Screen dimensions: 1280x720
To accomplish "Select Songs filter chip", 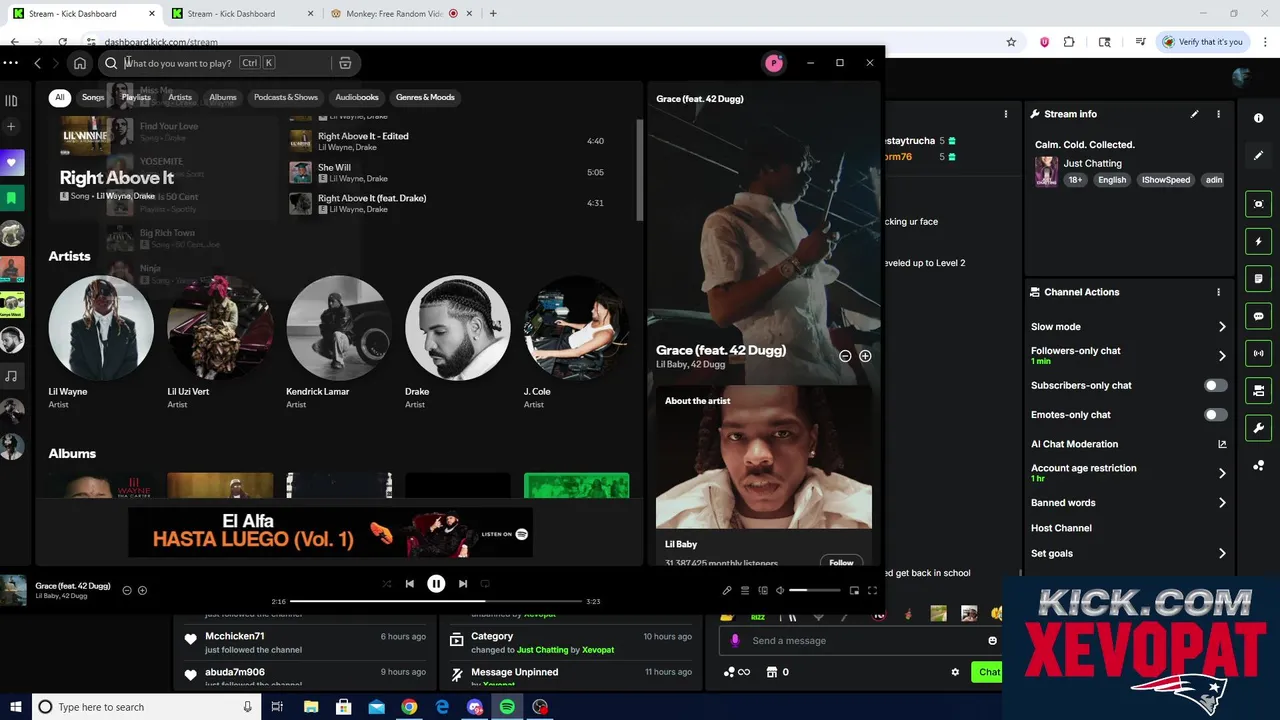I will click(x=93, y=97).
